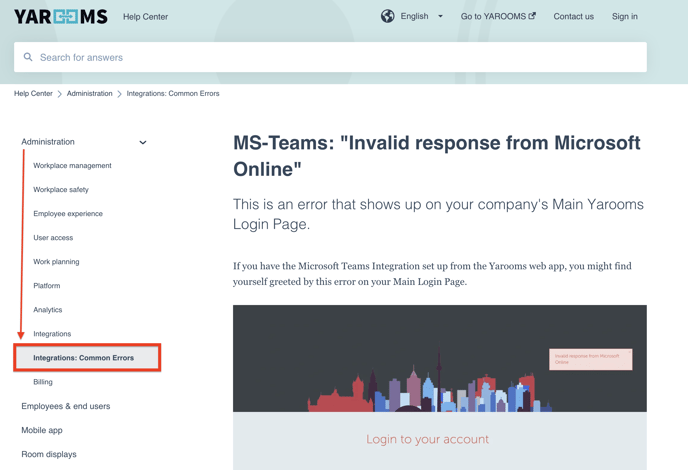This screenshot has height=470, width=688.
Task: Open Workplace safety section
Action: click(61, 190)
